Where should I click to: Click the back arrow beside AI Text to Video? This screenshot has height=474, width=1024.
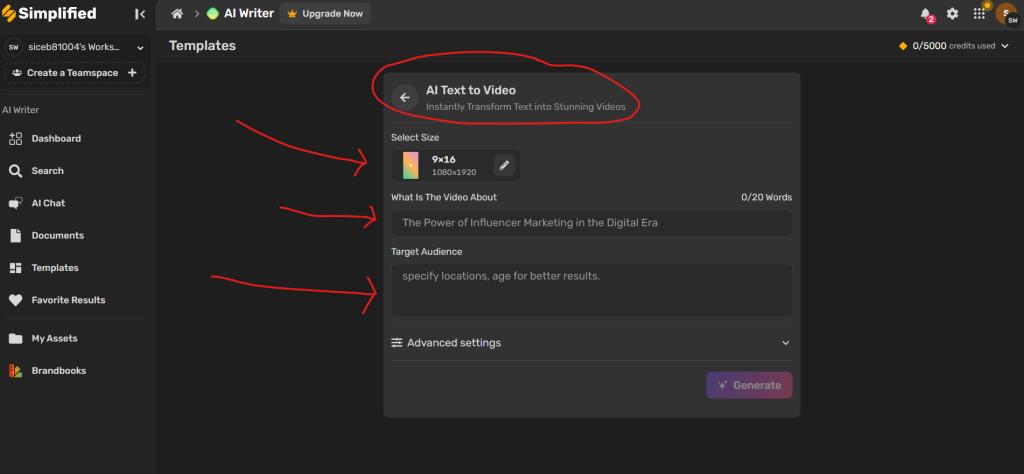[x=405, y=97]
